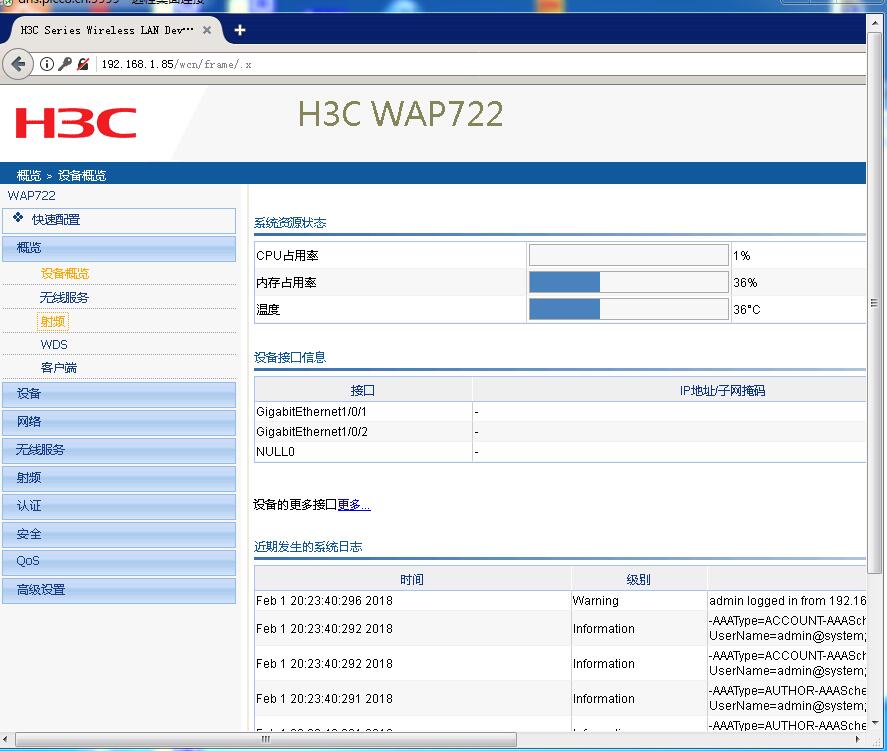Click the browser back arrow button
Image resolution: width=887 pixels, height=751 pixels.
pos(18,64)
